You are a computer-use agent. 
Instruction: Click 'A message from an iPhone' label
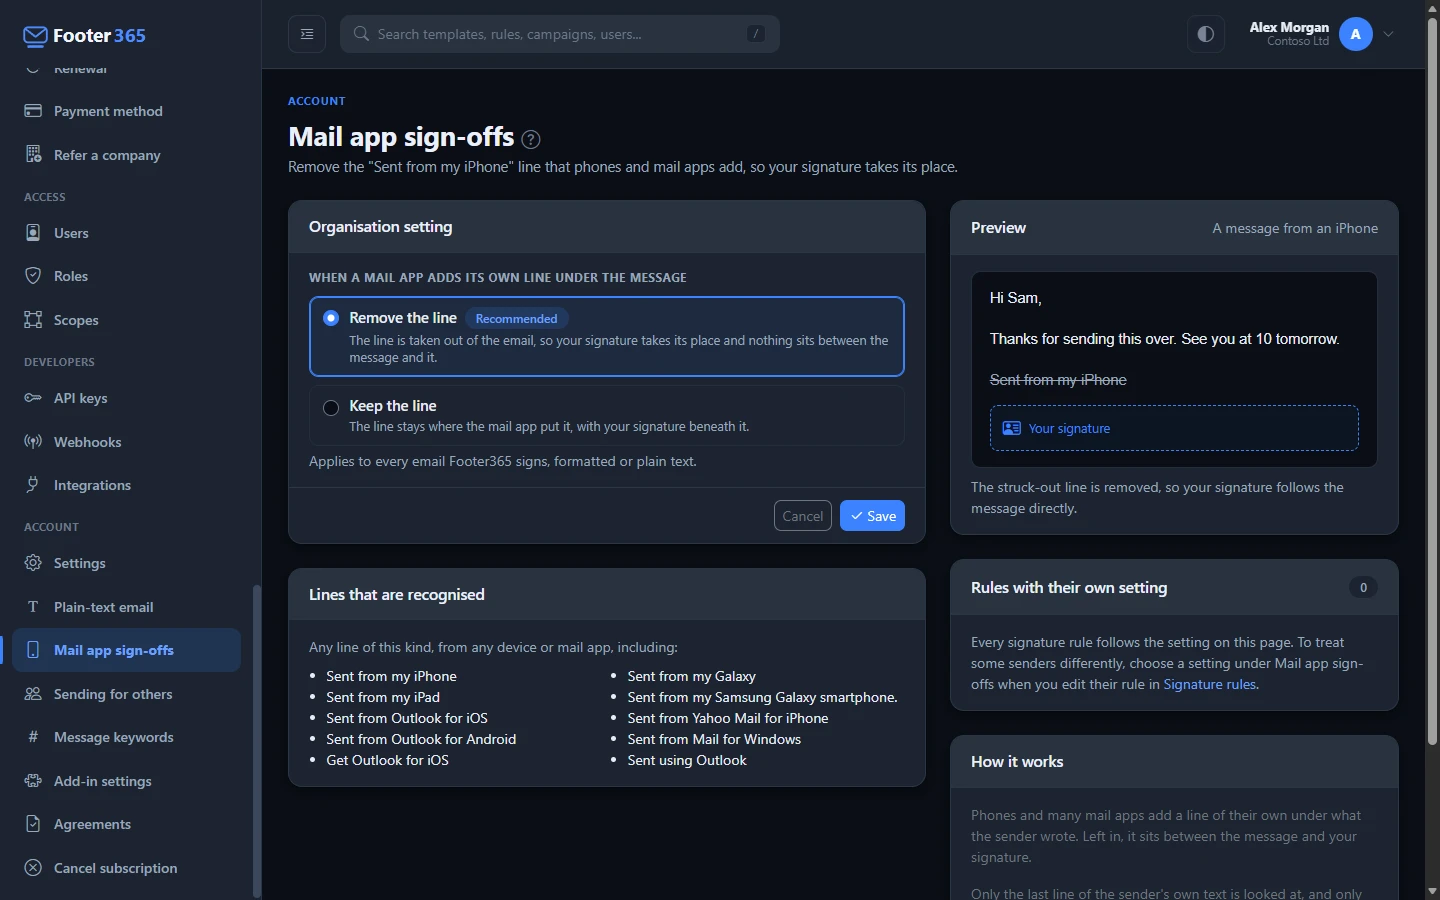click(1295, 228)
